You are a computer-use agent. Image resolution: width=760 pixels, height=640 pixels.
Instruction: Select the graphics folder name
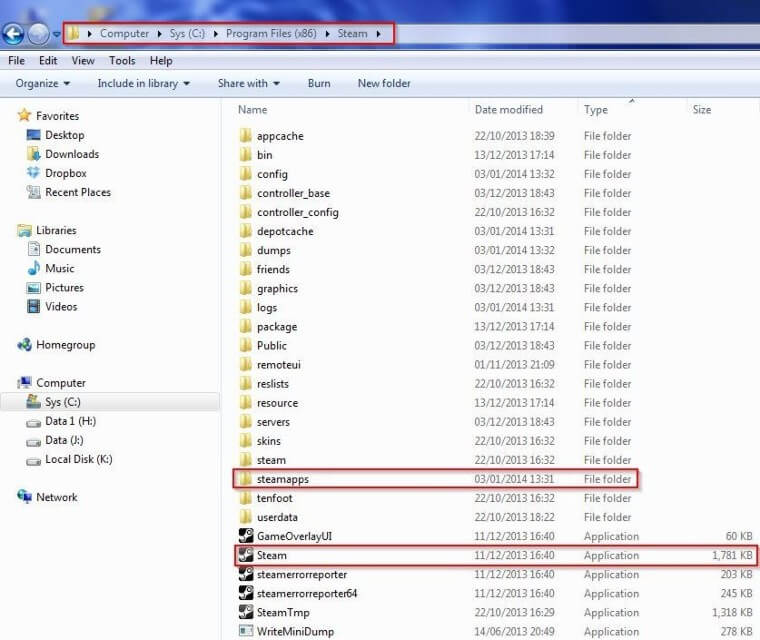pos(277,288)
